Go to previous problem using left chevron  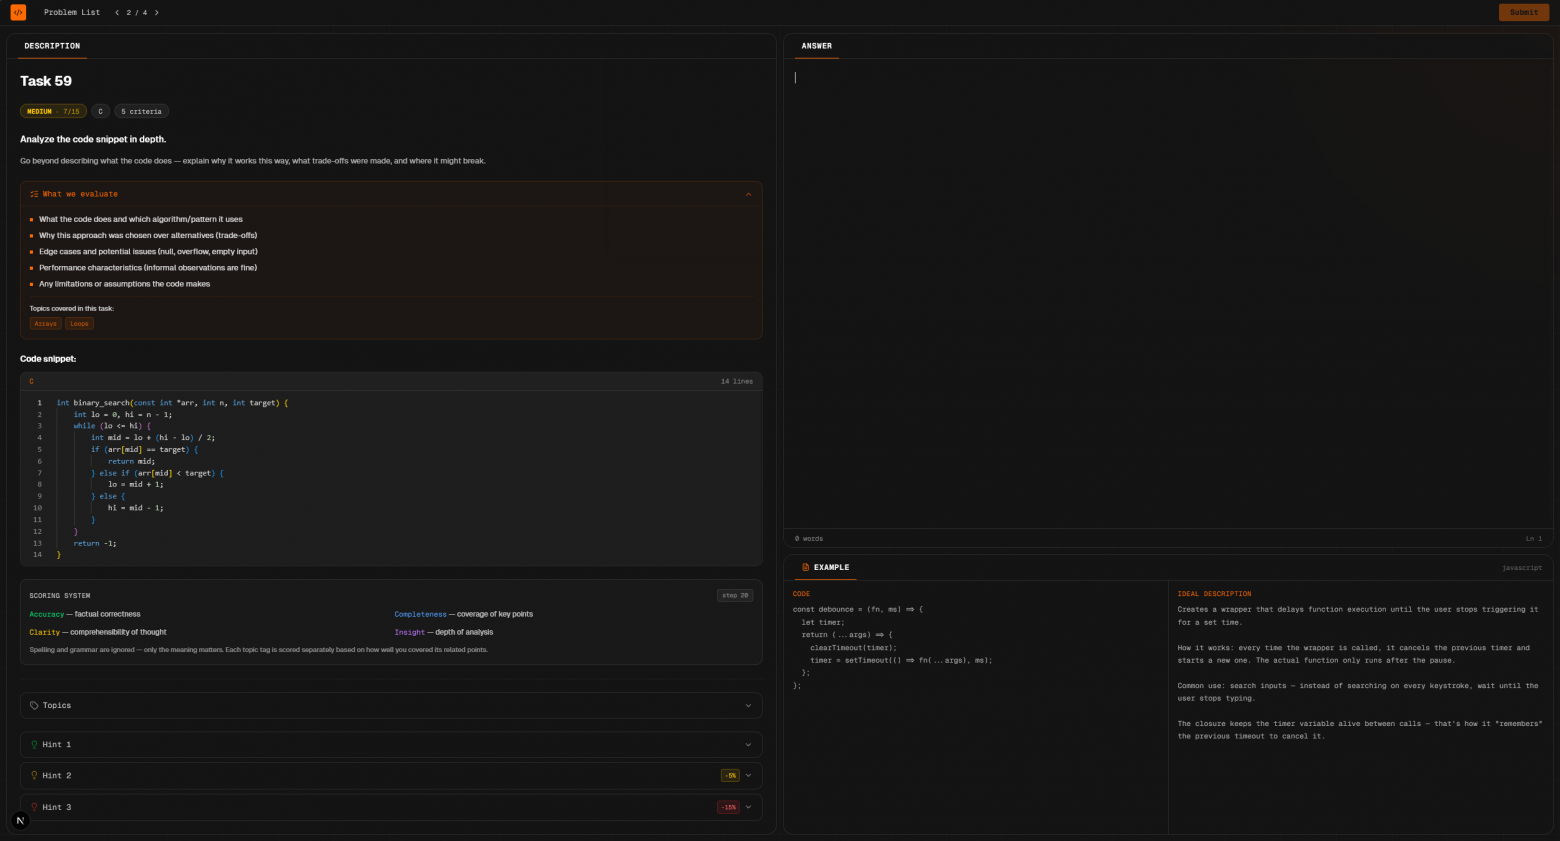(x=117, y=13)
